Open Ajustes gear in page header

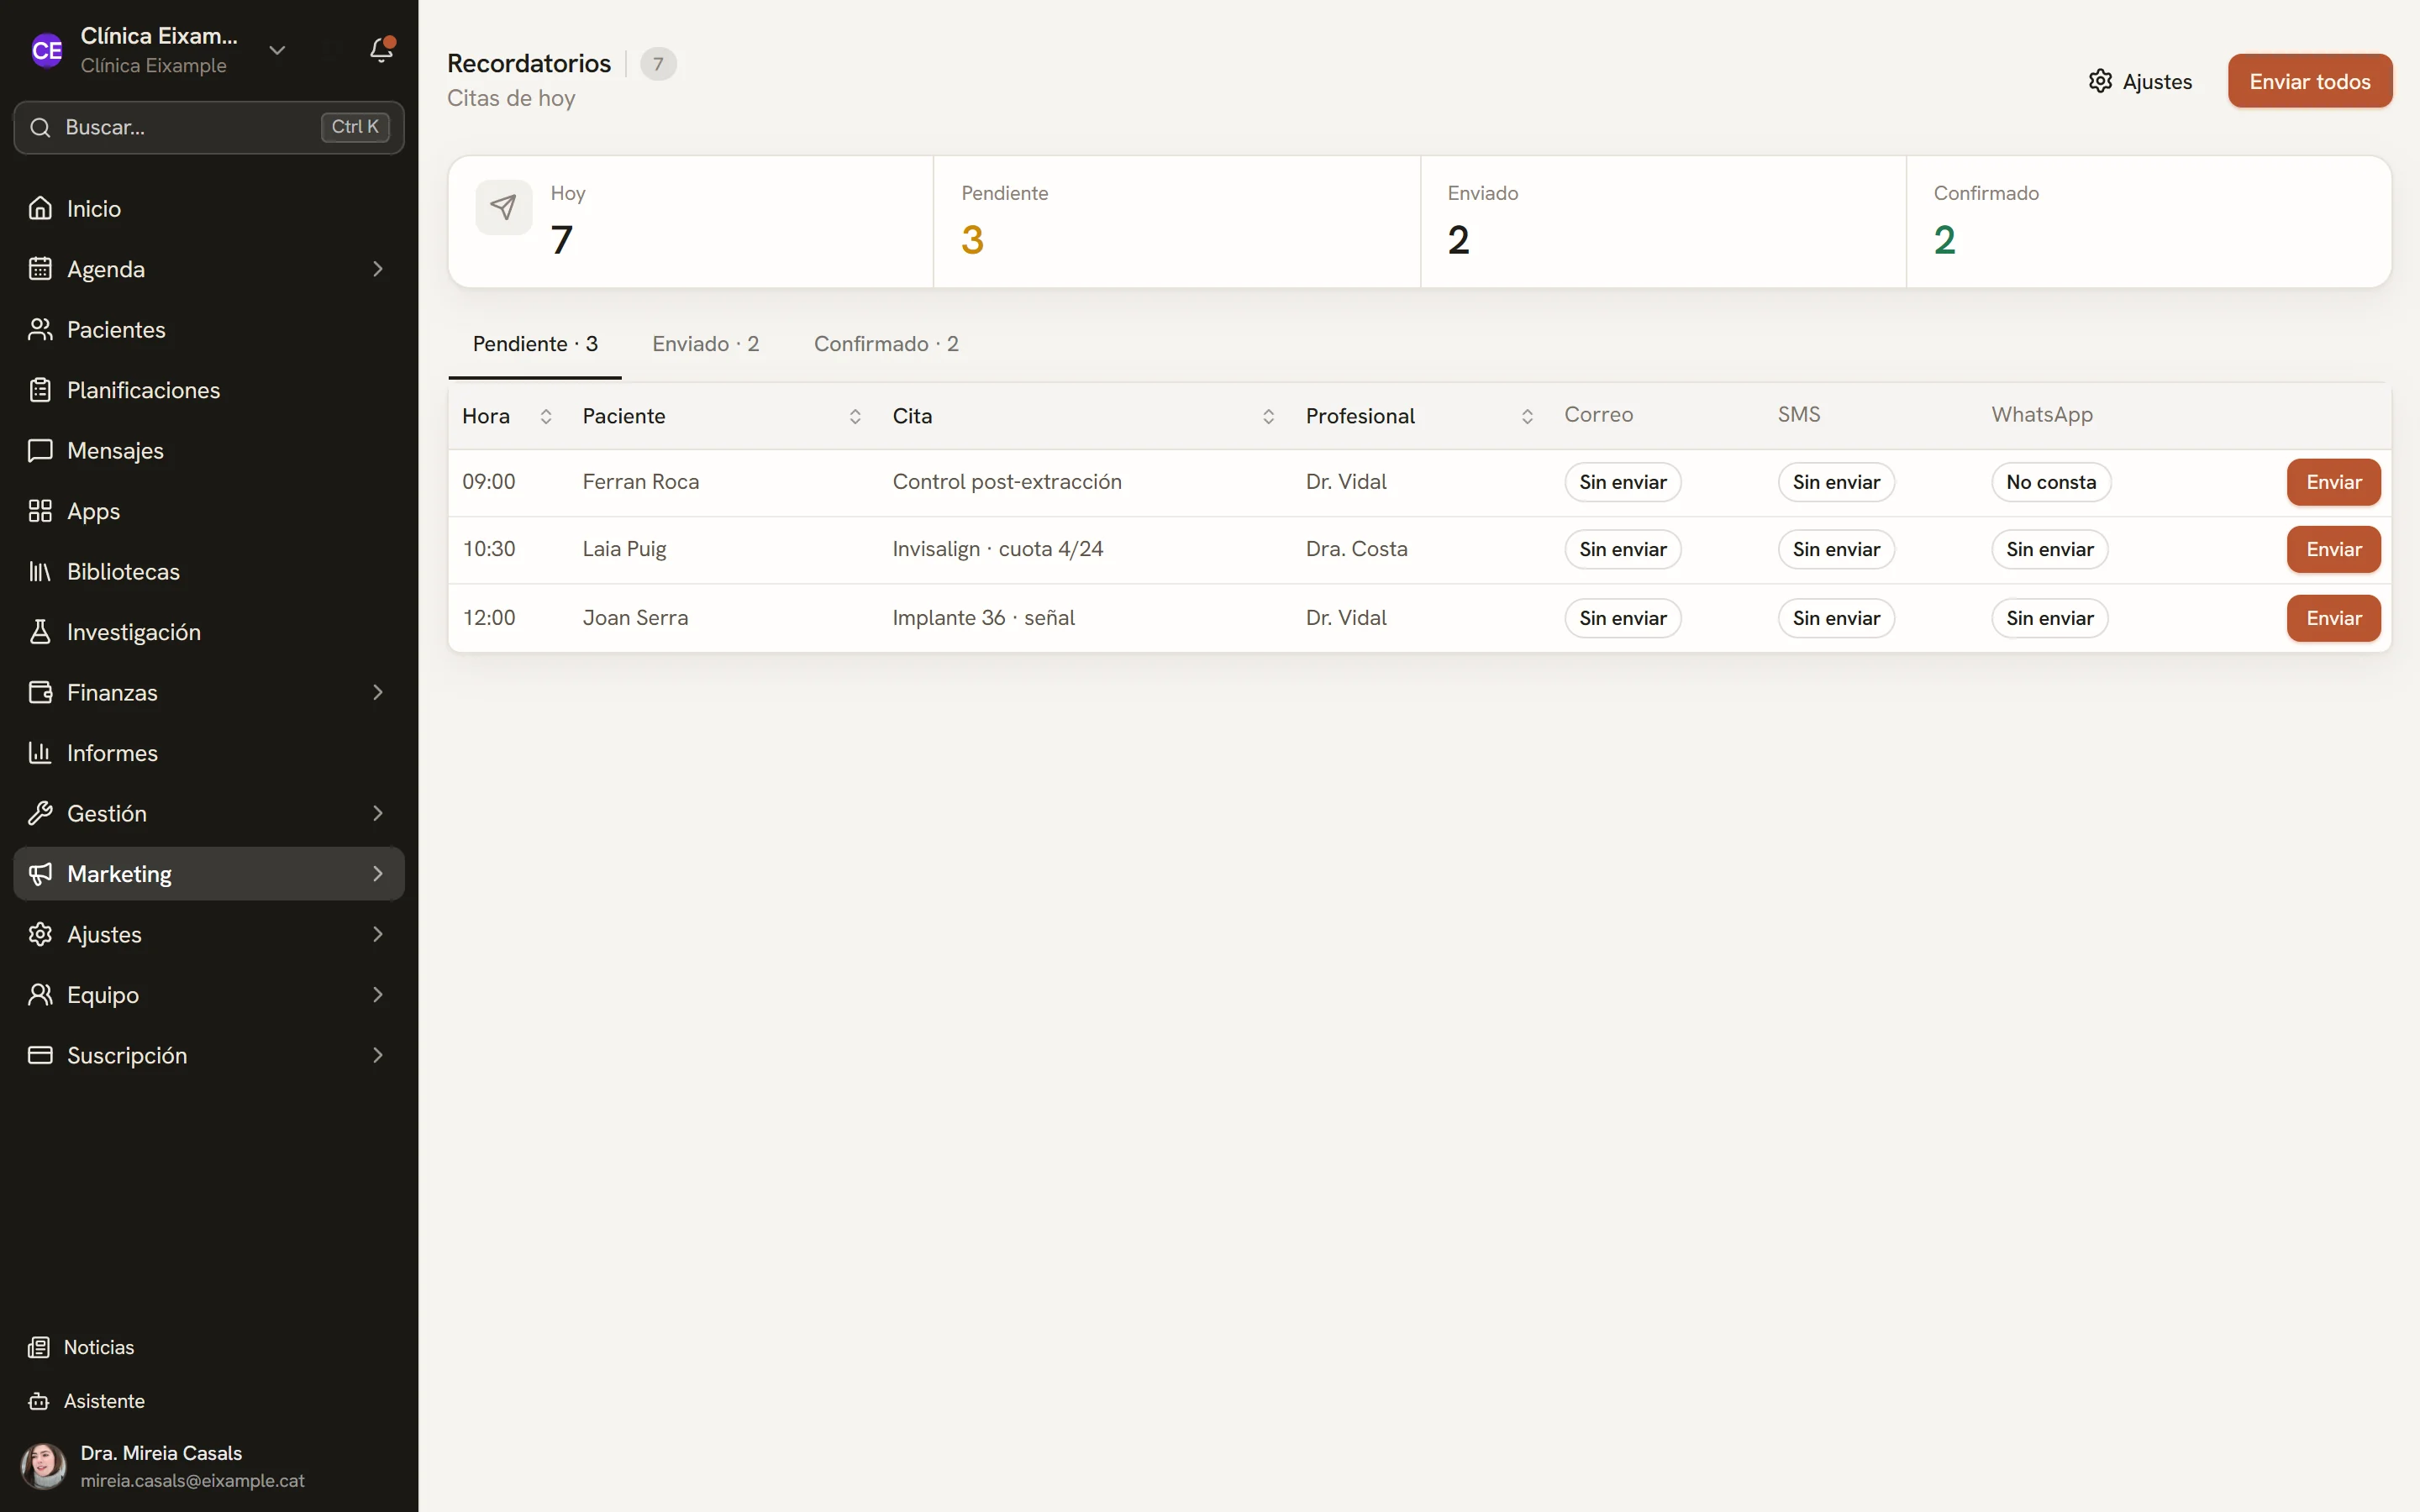(2140, 81)
